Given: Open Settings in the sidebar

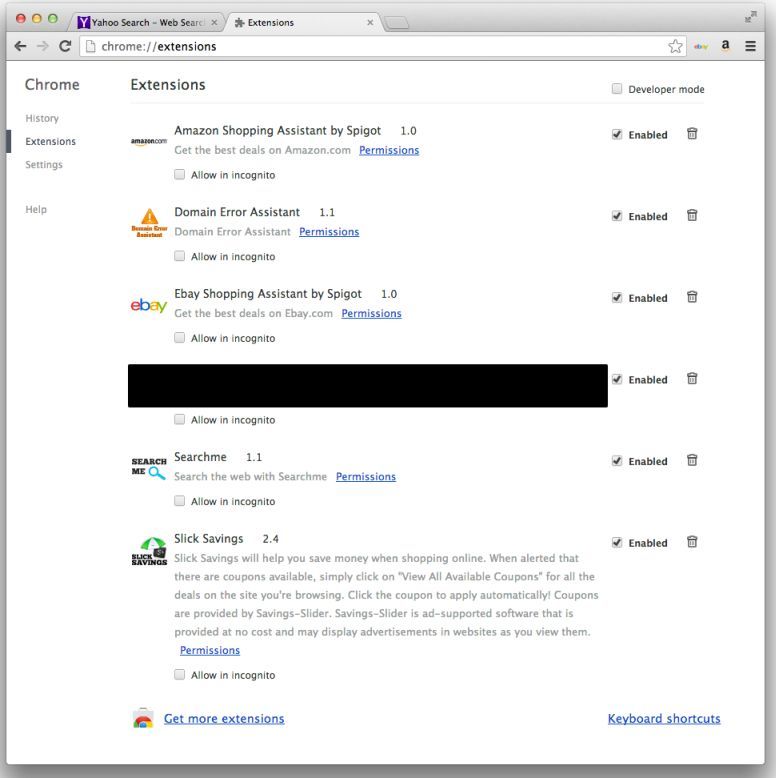Looking at the screenshot, I should (x=44, y=164).
